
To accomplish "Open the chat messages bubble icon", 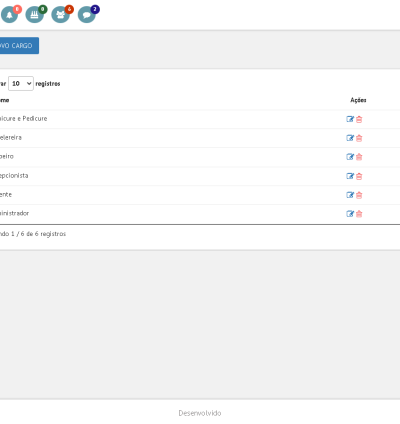I will 86,14.
